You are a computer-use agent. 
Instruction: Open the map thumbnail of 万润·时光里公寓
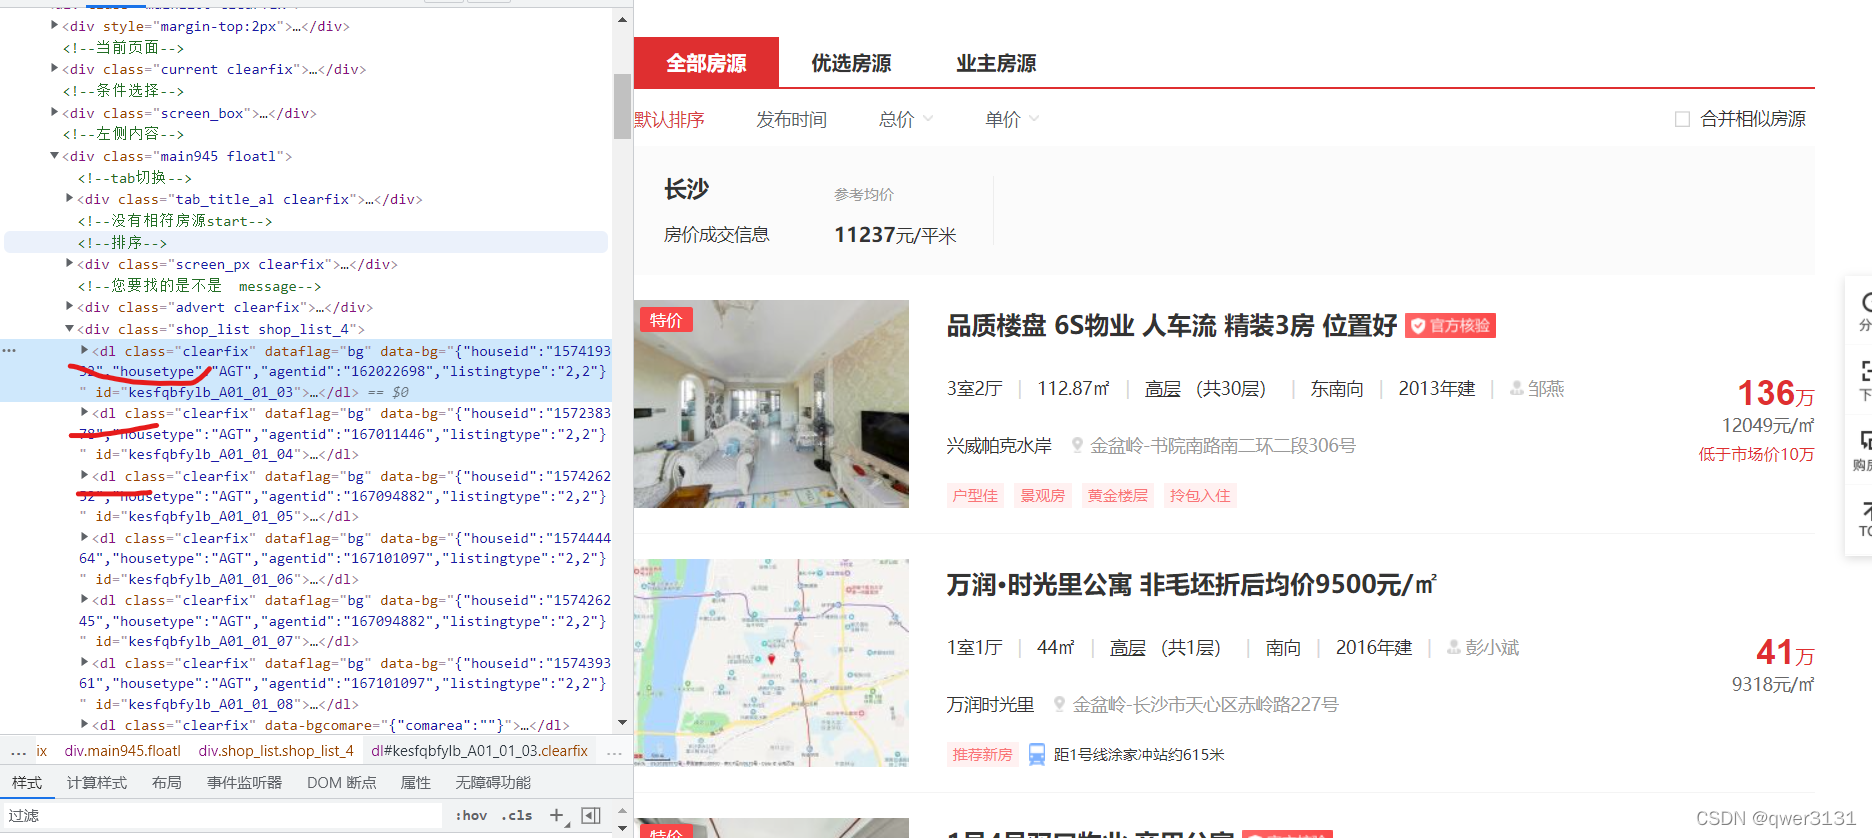(771, 663)
